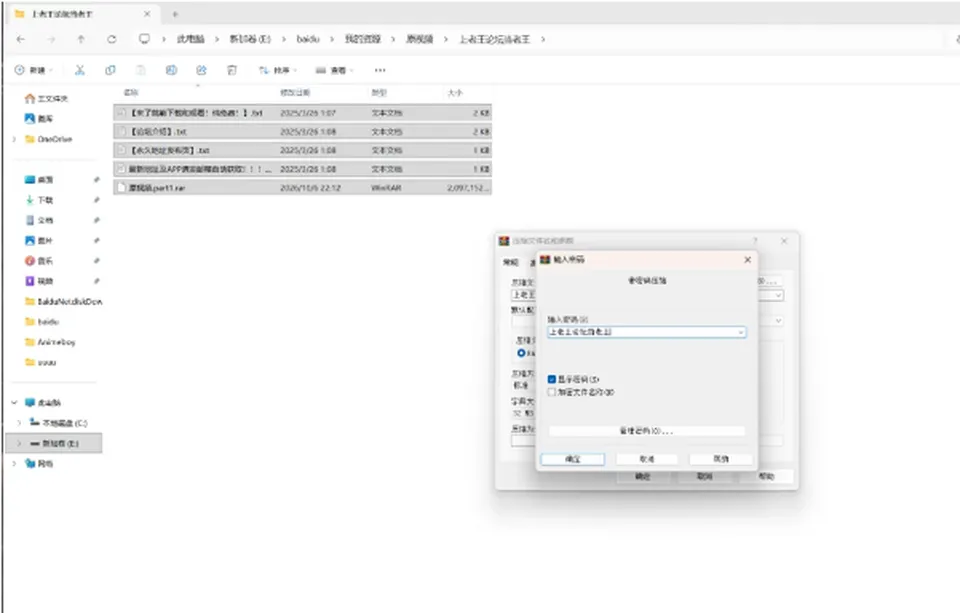The image size is (960, 613).
Task: Click the monitor icon in address bar
Action: pos(144,39)
